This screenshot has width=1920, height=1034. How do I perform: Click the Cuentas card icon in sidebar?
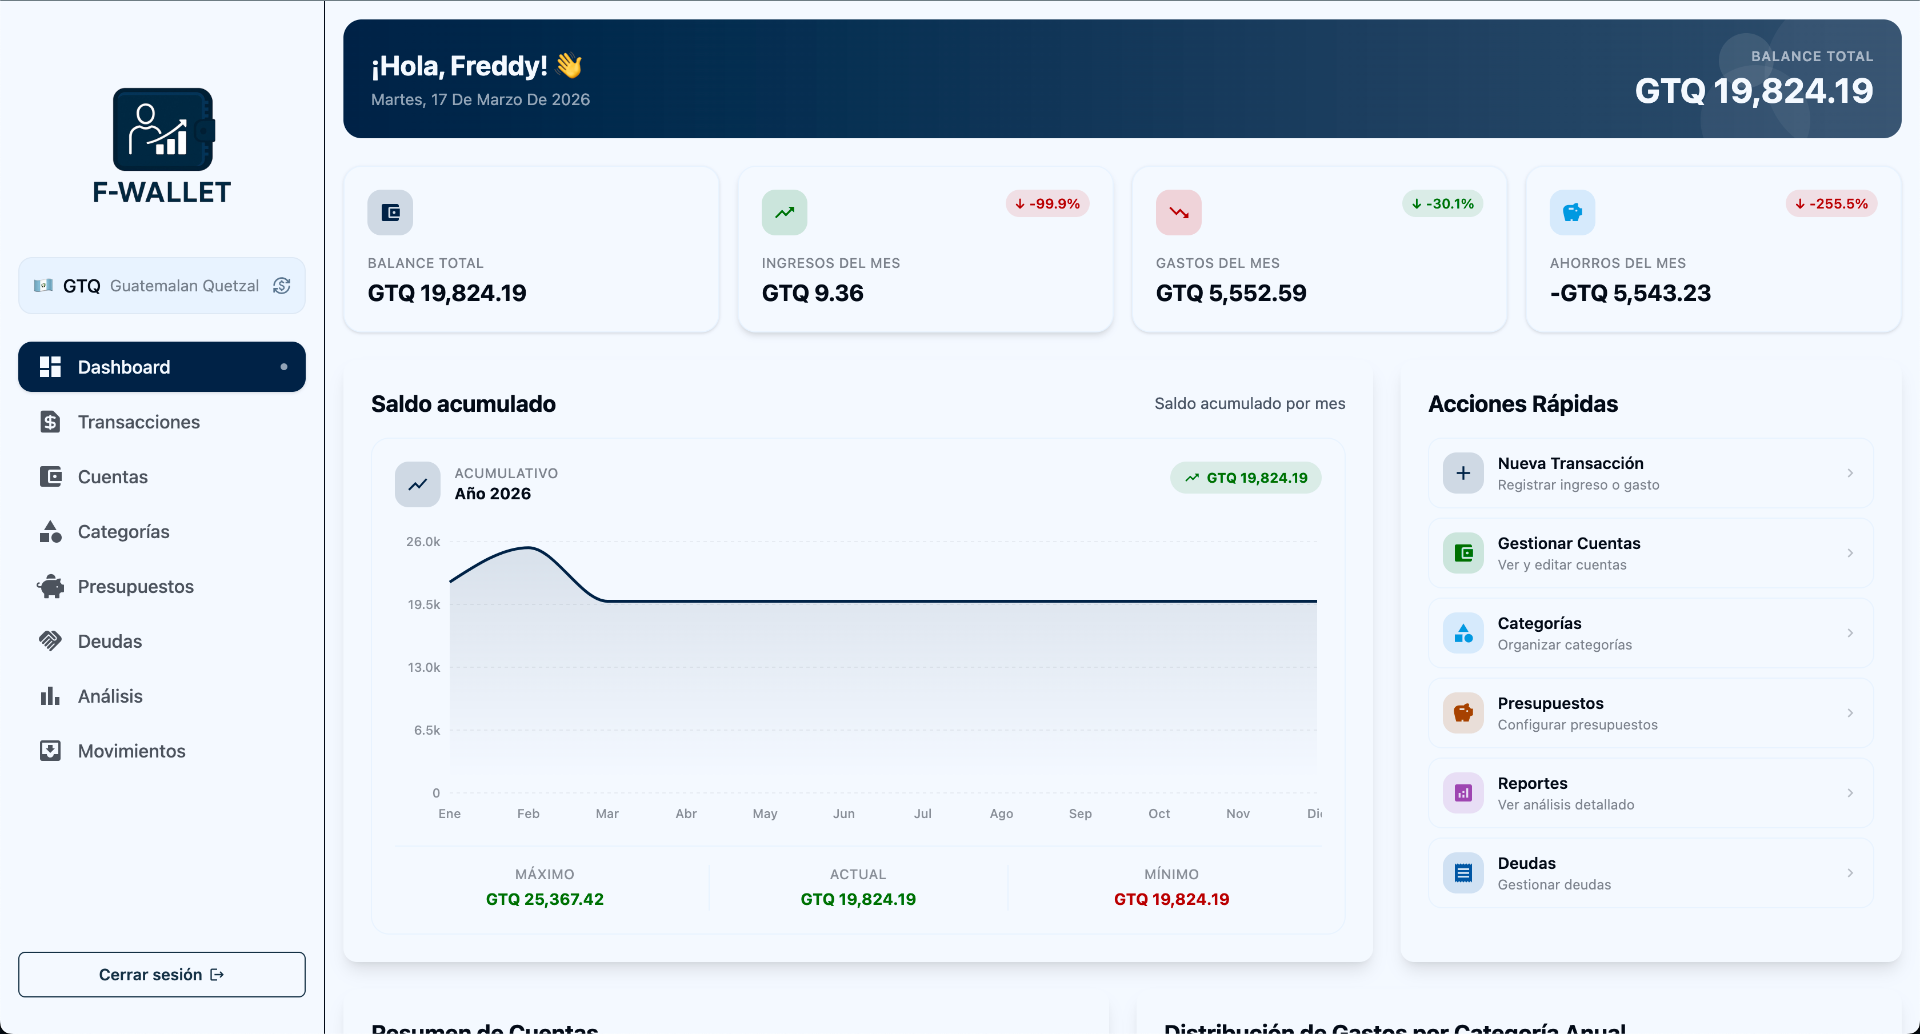(x=51, y=477)
